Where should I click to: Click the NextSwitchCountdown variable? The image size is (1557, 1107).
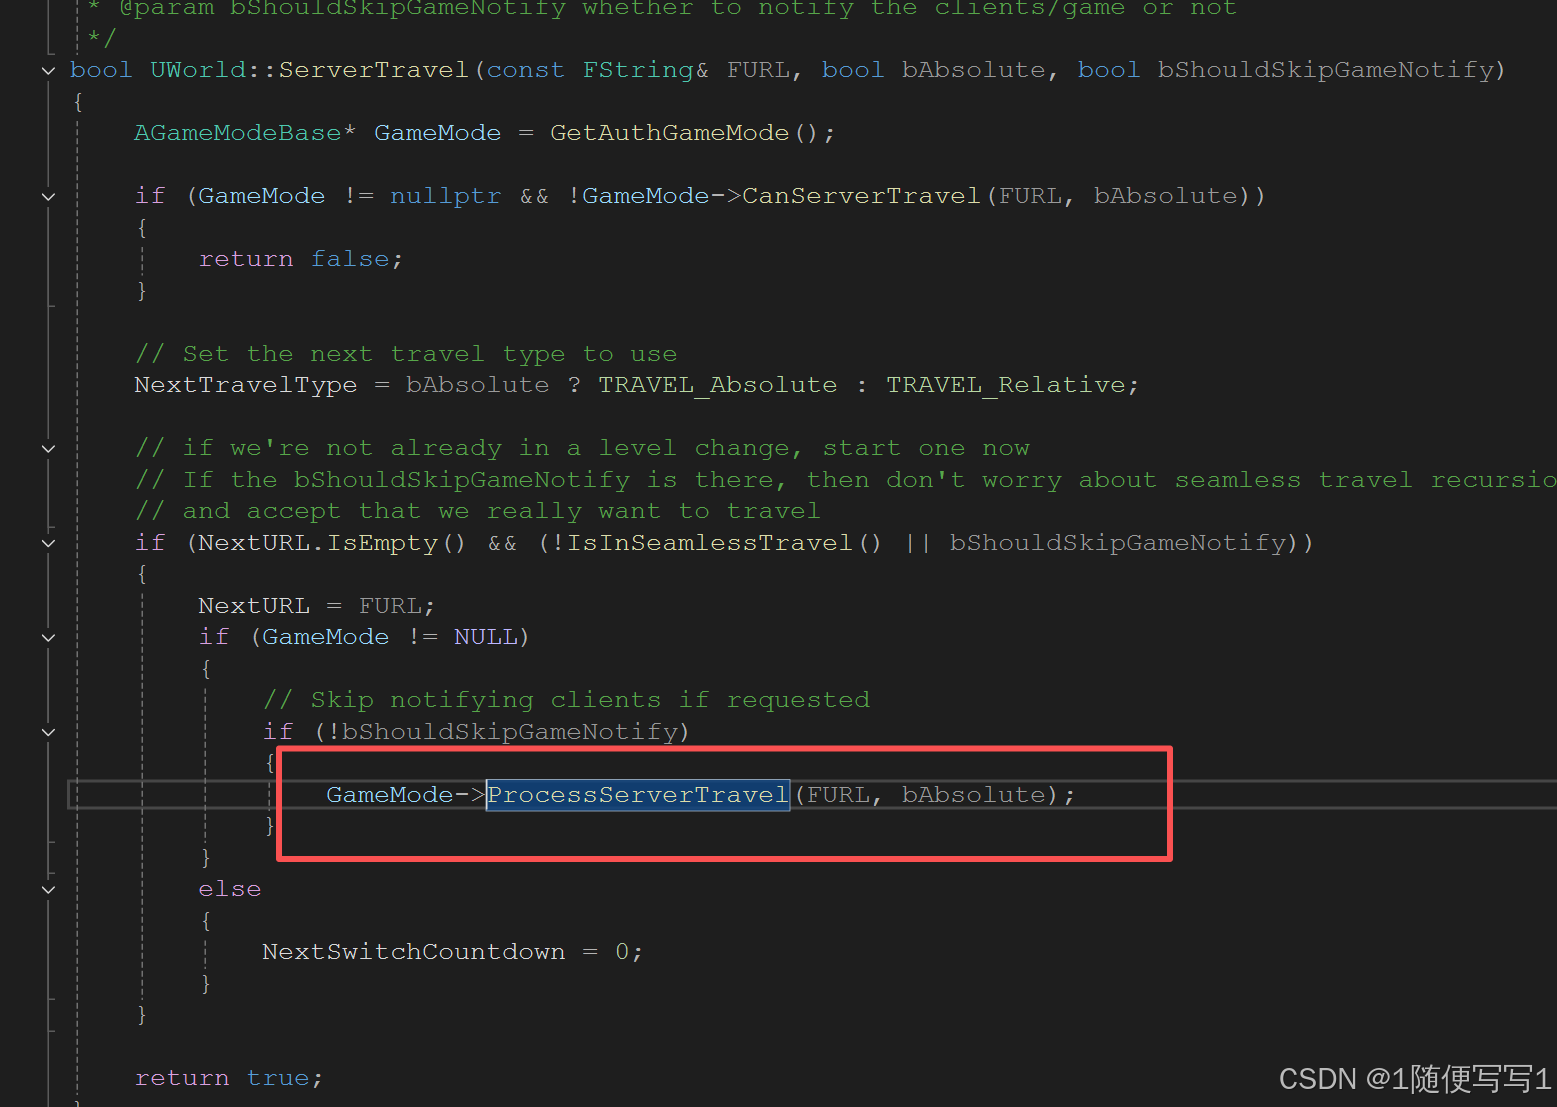click(413, 952)
